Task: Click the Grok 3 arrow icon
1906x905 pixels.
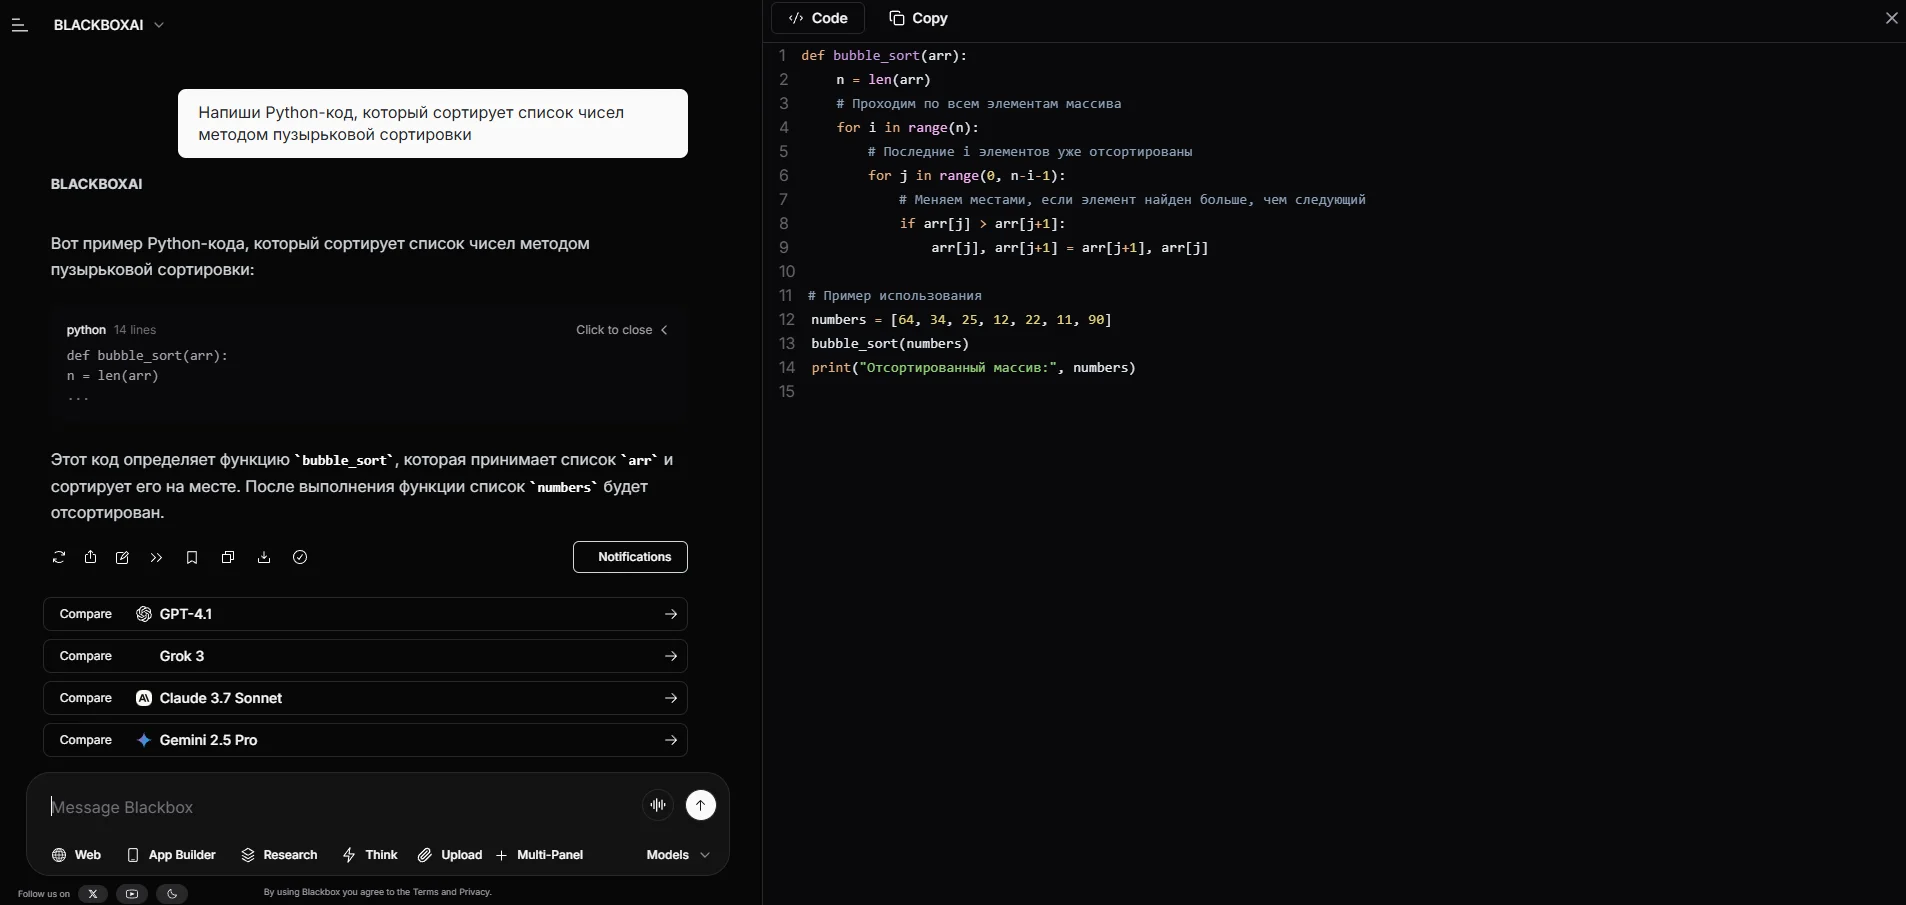Action: (x=671, y=656)
